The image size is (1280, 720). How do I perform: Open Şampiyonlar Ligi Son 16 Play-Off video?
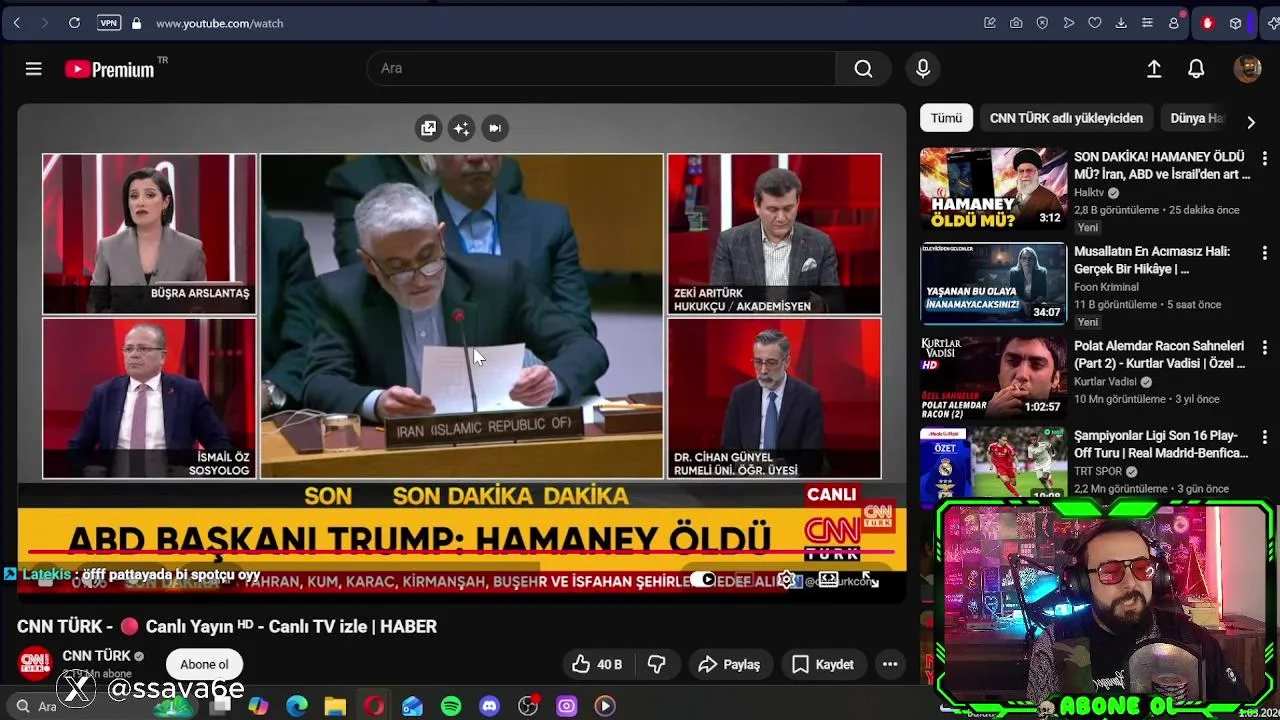[x=1161, y=444]
